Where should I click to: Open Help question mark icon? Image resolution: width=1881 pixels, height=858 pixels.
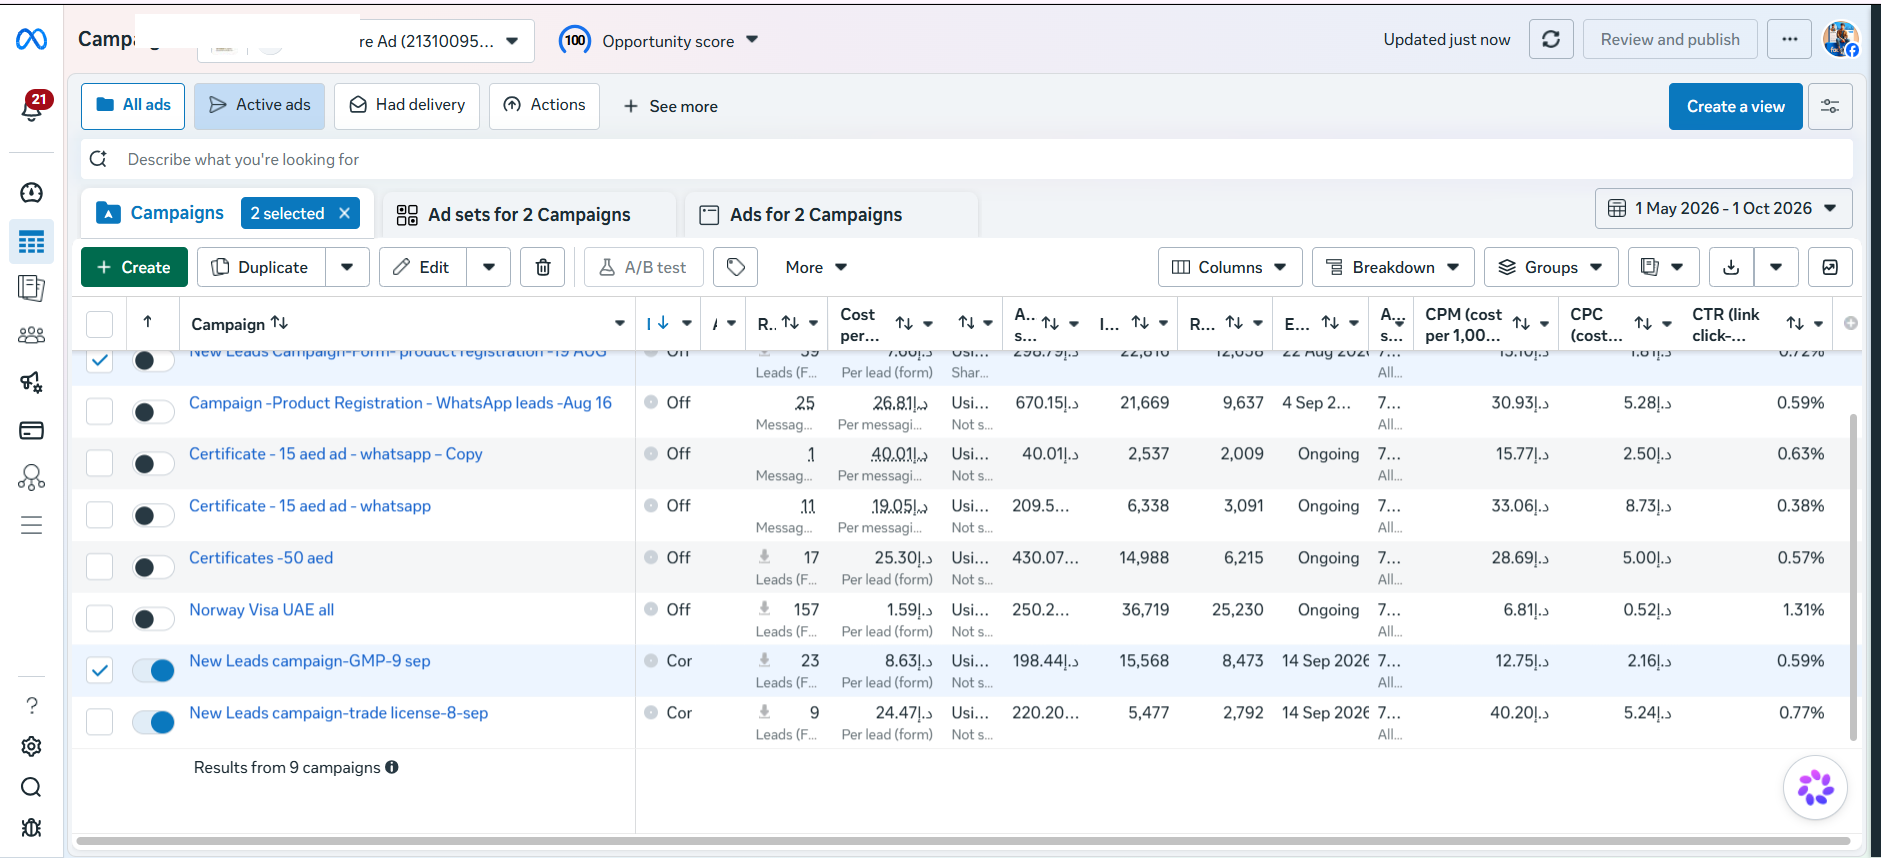coord(32,706)
